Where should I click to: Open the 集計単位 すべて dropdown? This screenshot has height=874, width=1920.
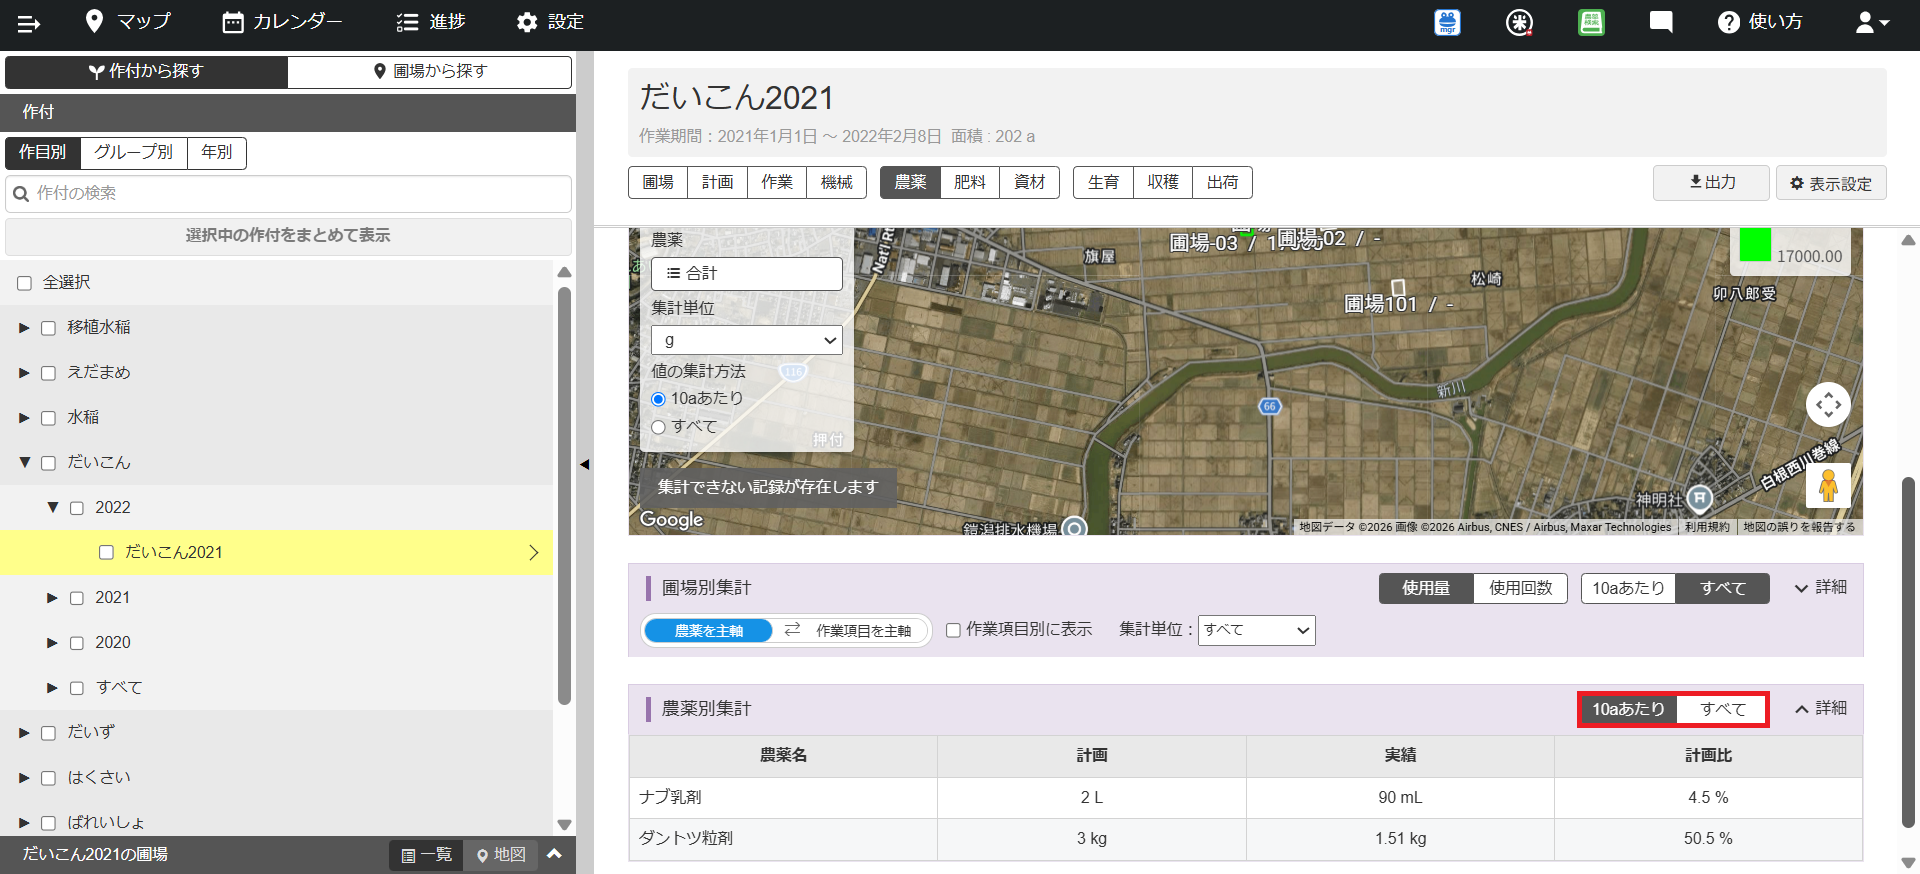coord(1256,630)
